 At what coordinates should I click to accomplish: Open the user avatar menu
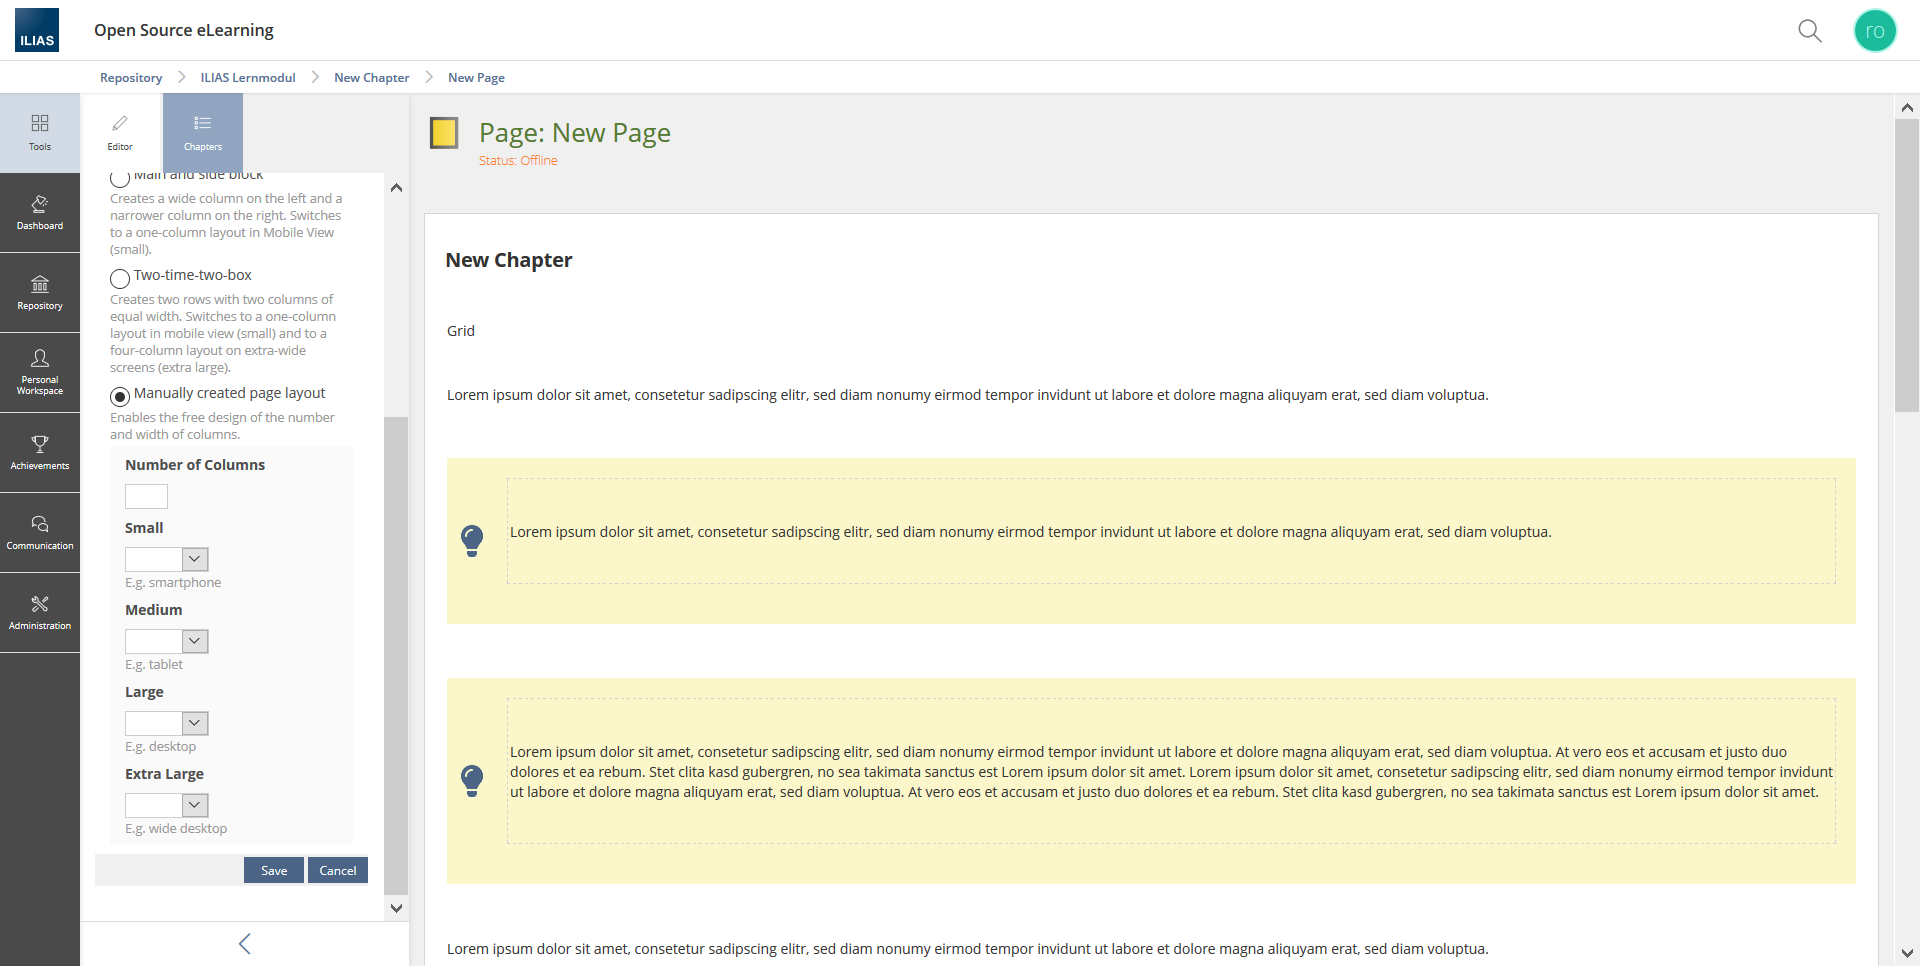pos(1874,31)
